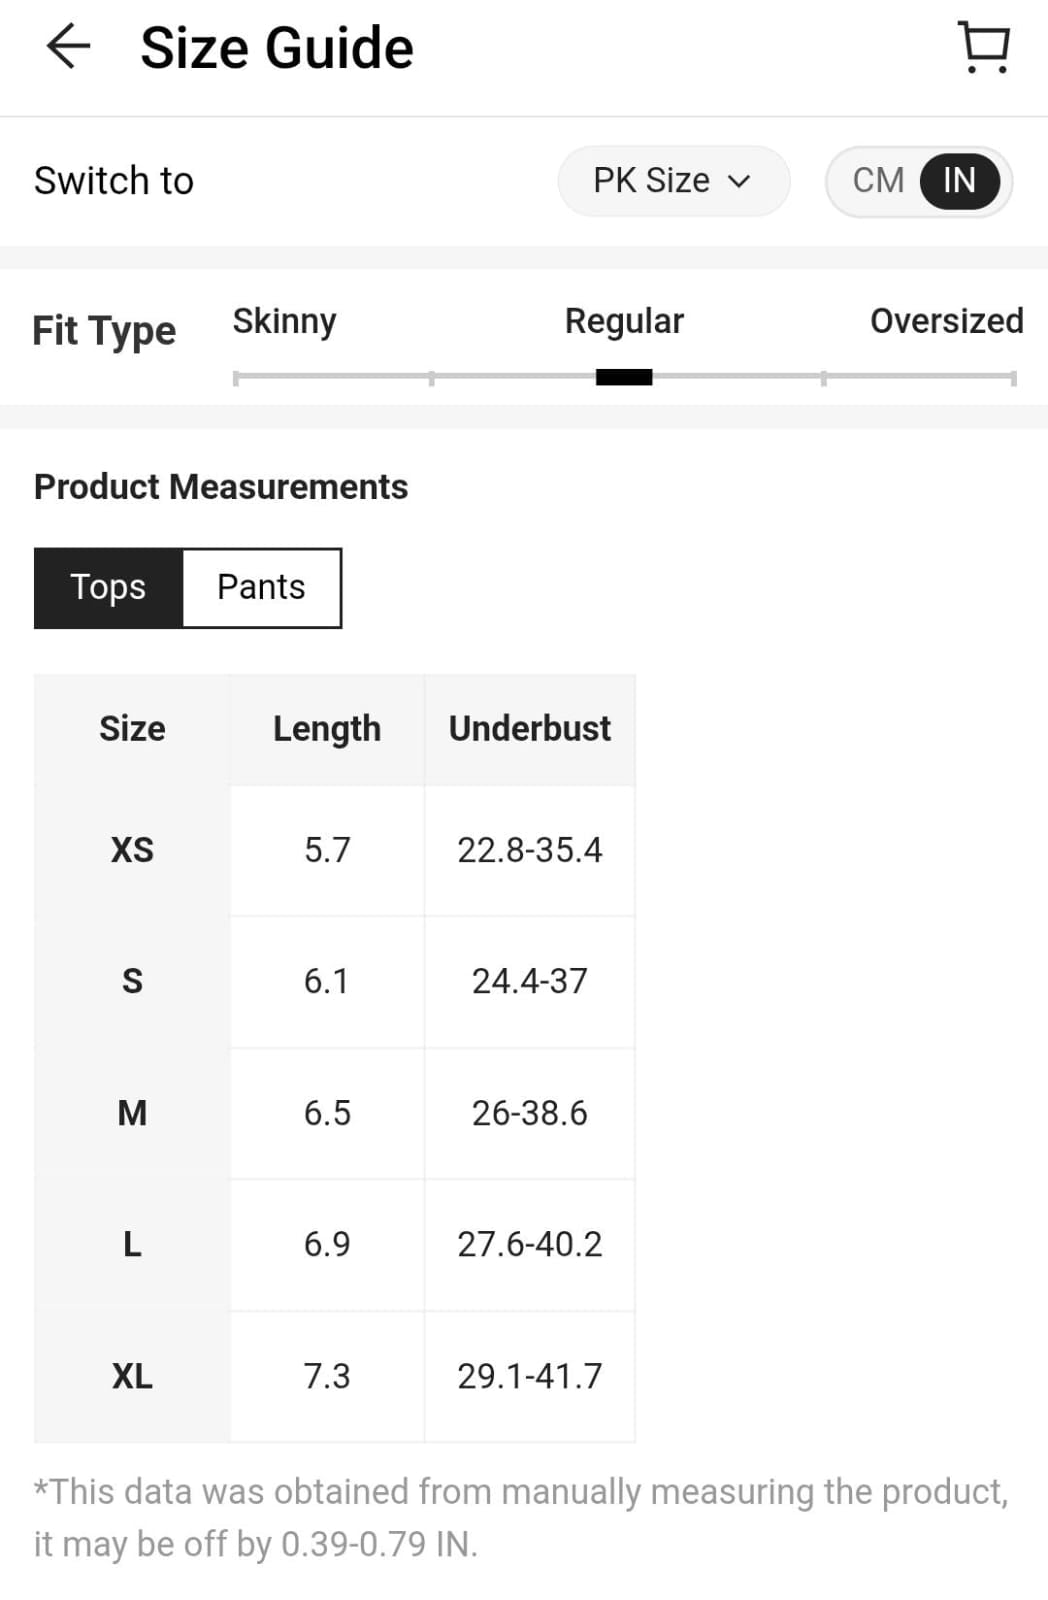This screenshot has width=1048, height=1600.
Task: Open the shopping cart
Action: pyautogui.click(x=984, y=47)
